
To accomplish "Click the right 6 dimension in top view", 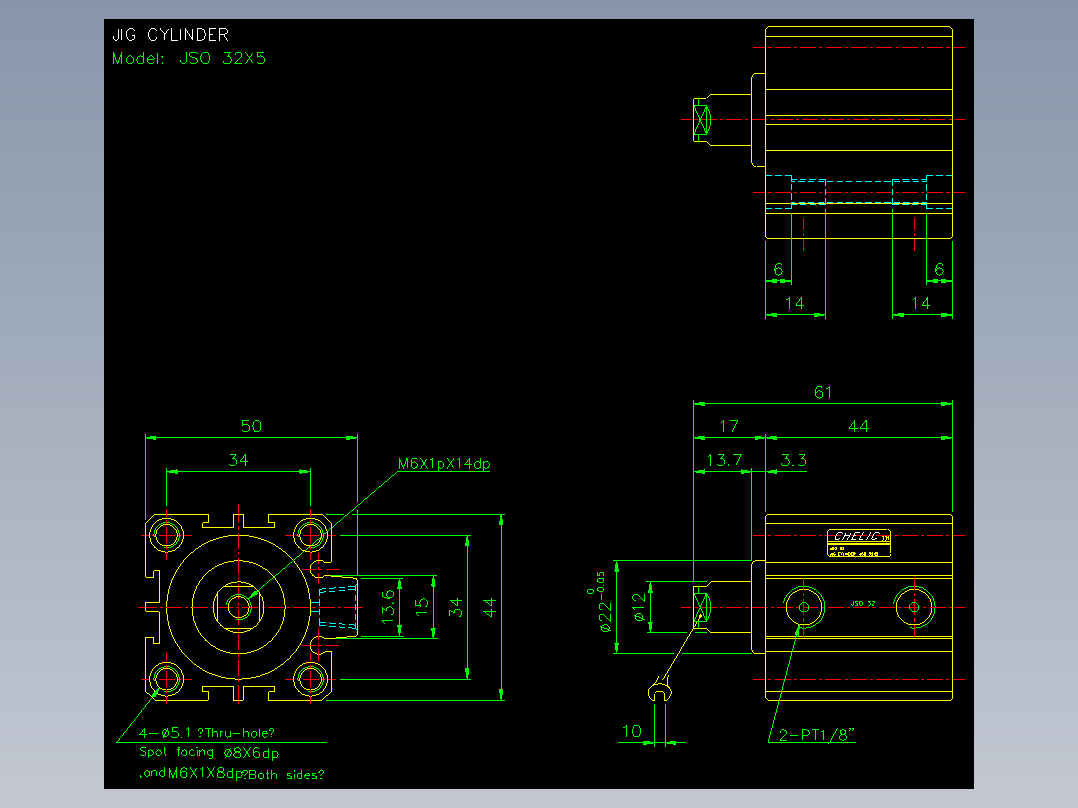I will point(939,270).
